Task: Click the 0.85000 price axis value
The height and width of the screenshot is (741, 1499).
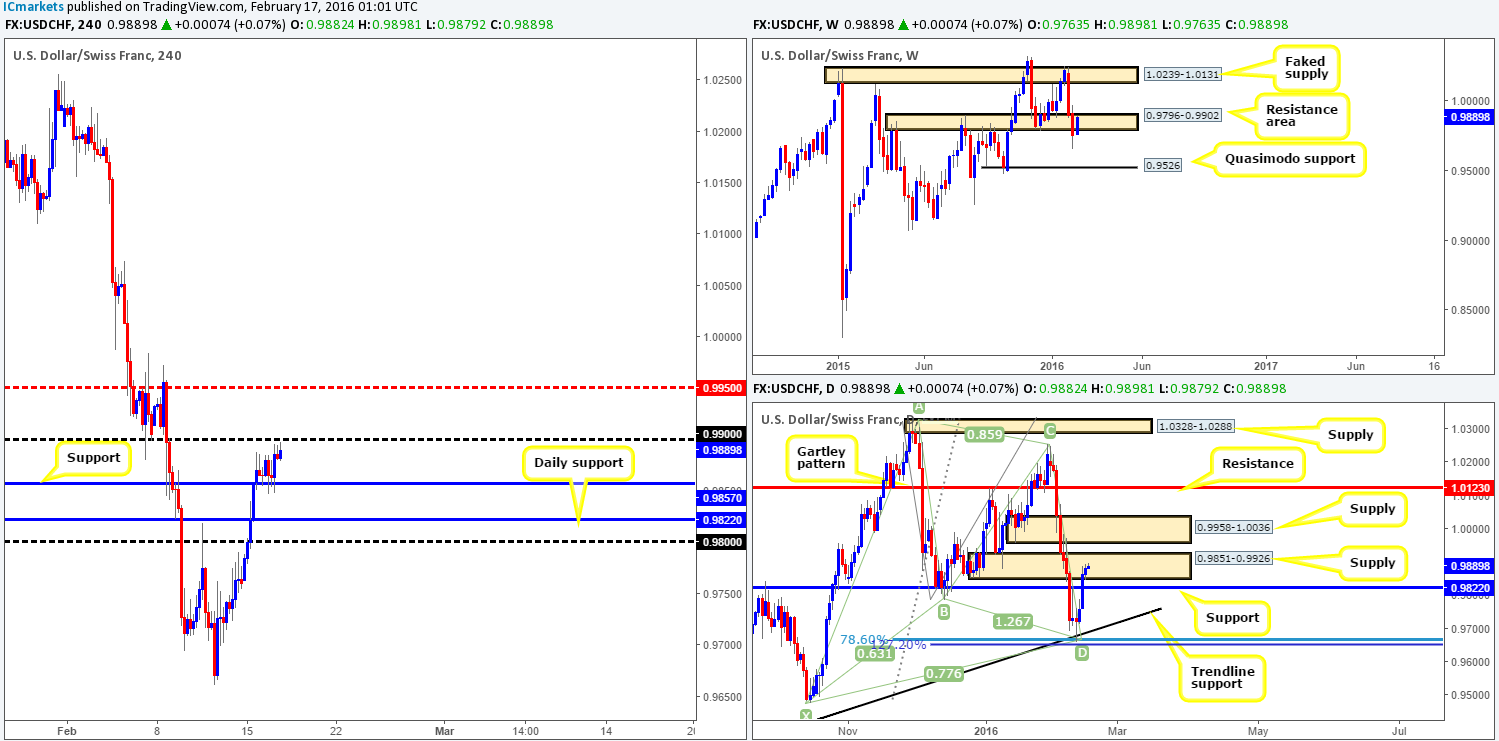Action: pyautogui.click(x=1469, y=310)
